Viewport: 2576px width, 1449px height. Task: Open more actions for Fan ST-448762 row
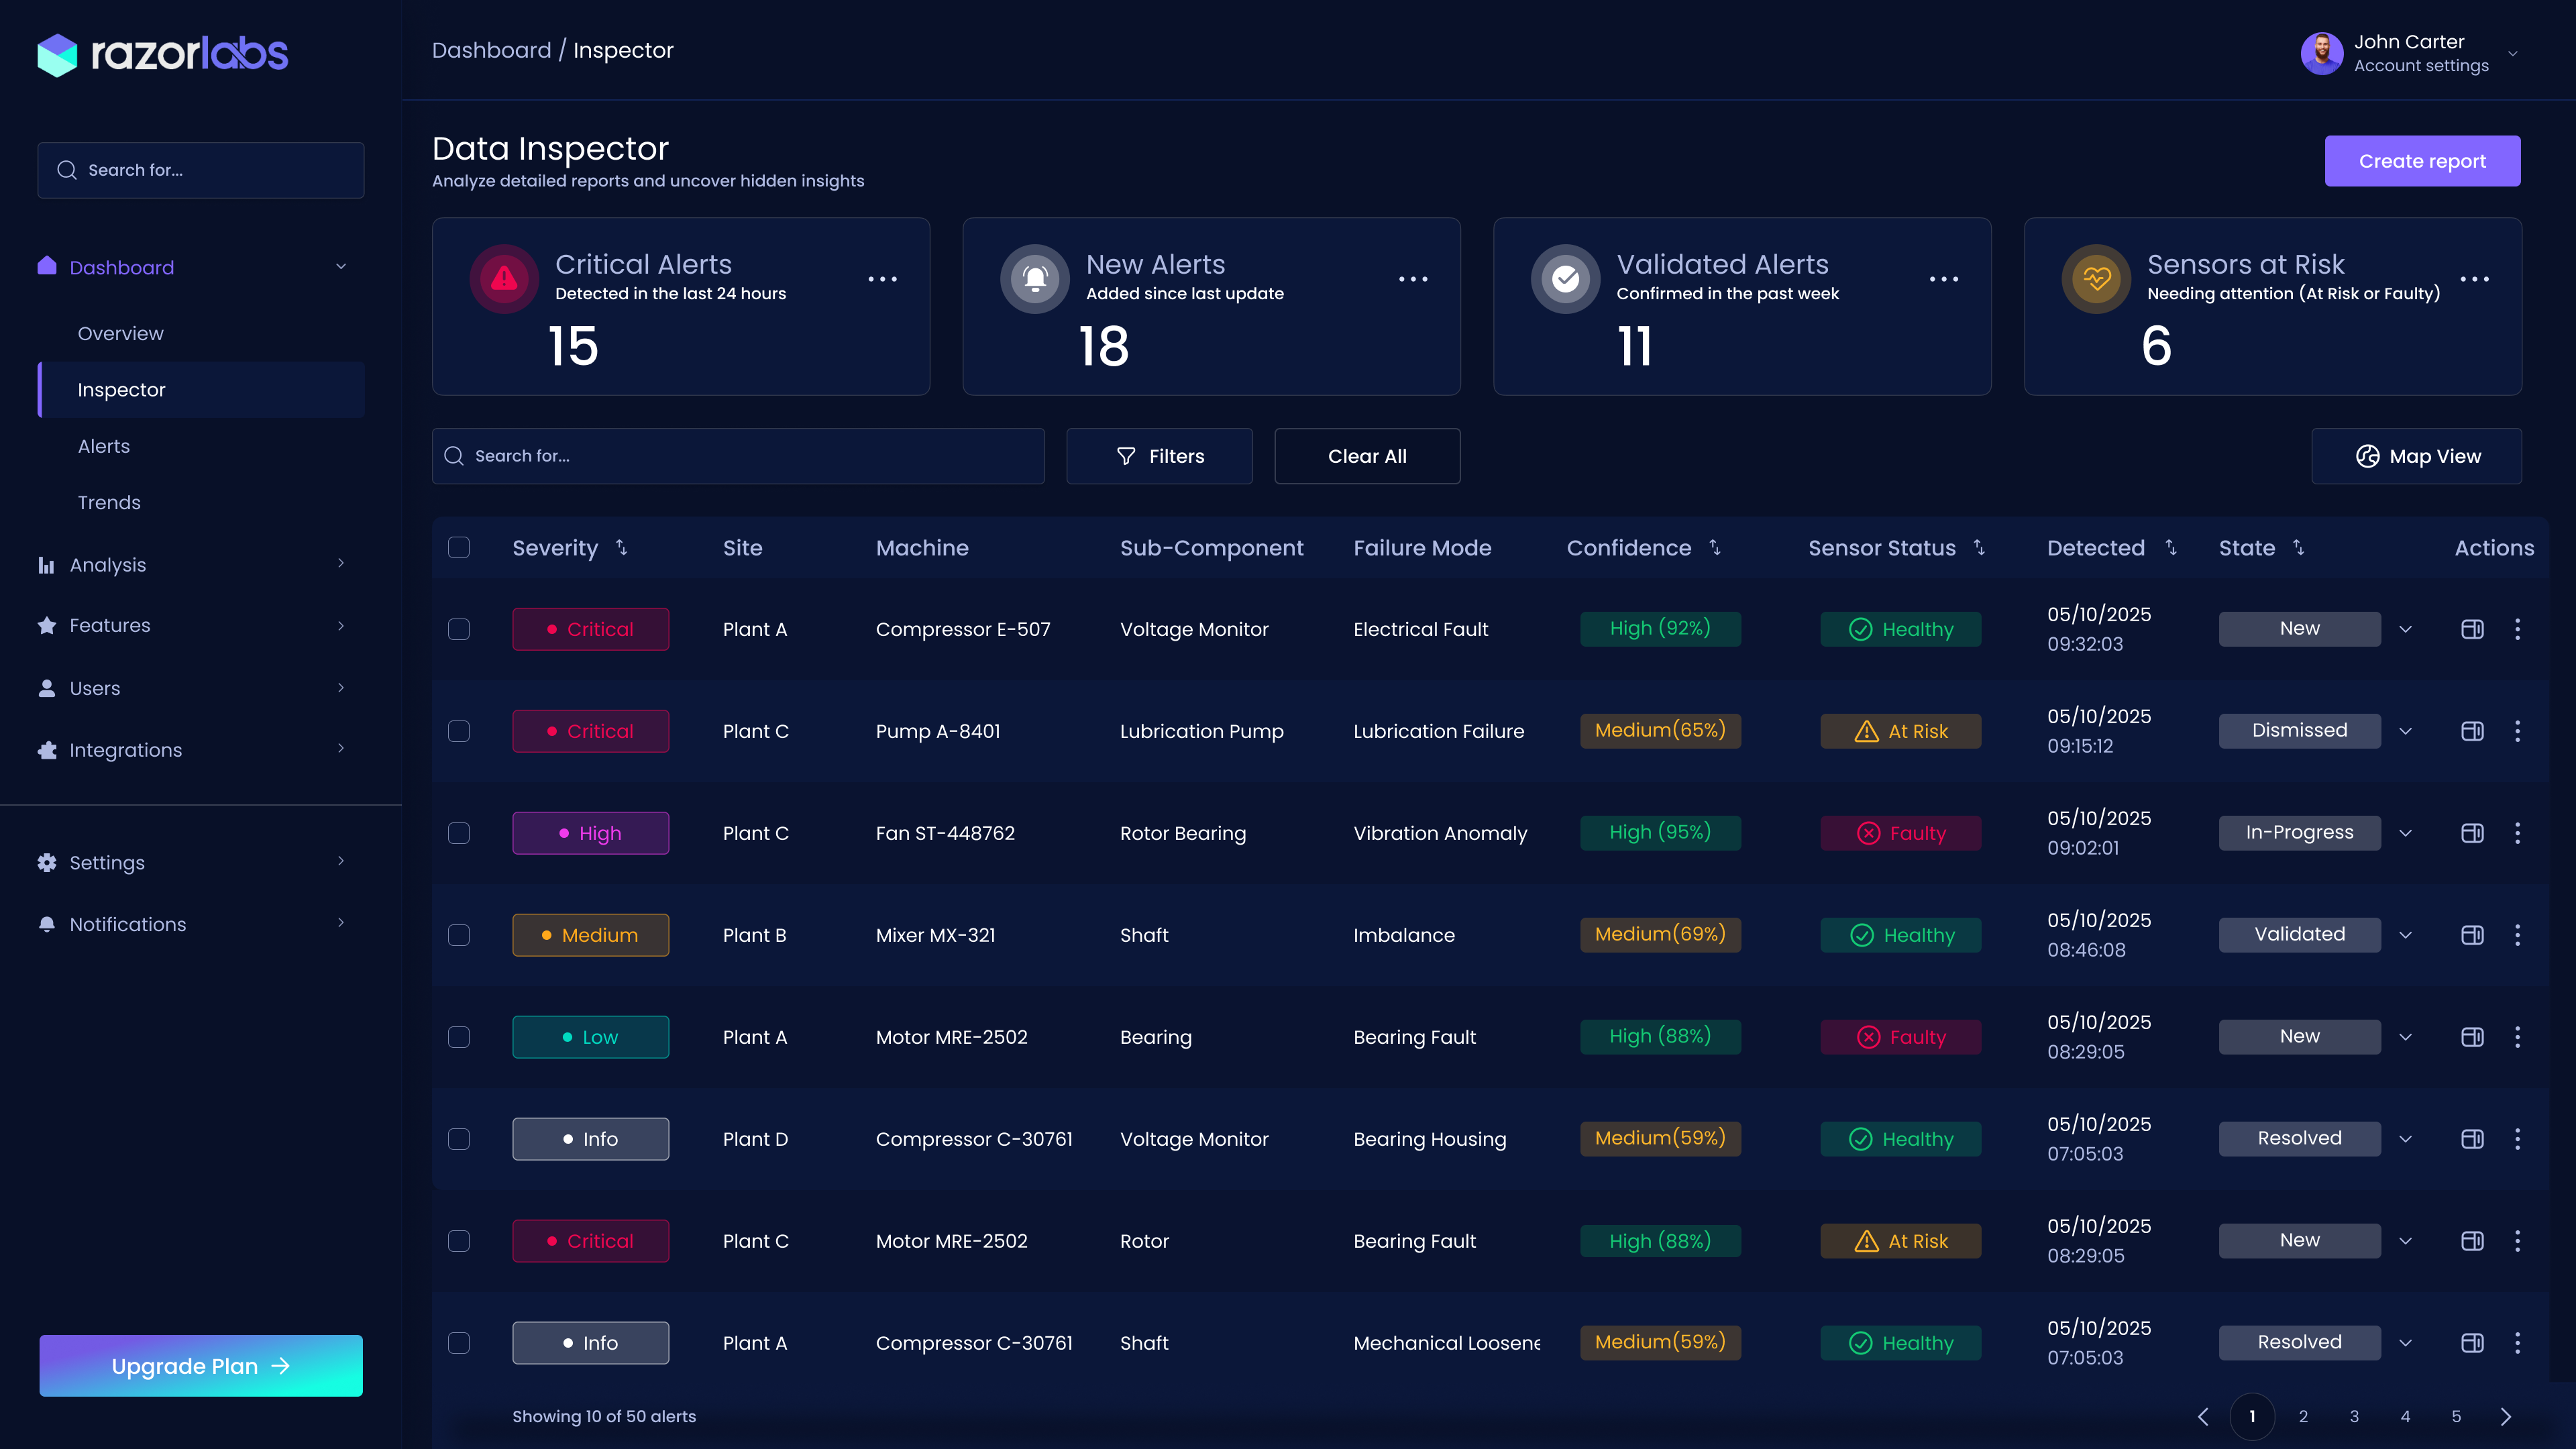2518,833
